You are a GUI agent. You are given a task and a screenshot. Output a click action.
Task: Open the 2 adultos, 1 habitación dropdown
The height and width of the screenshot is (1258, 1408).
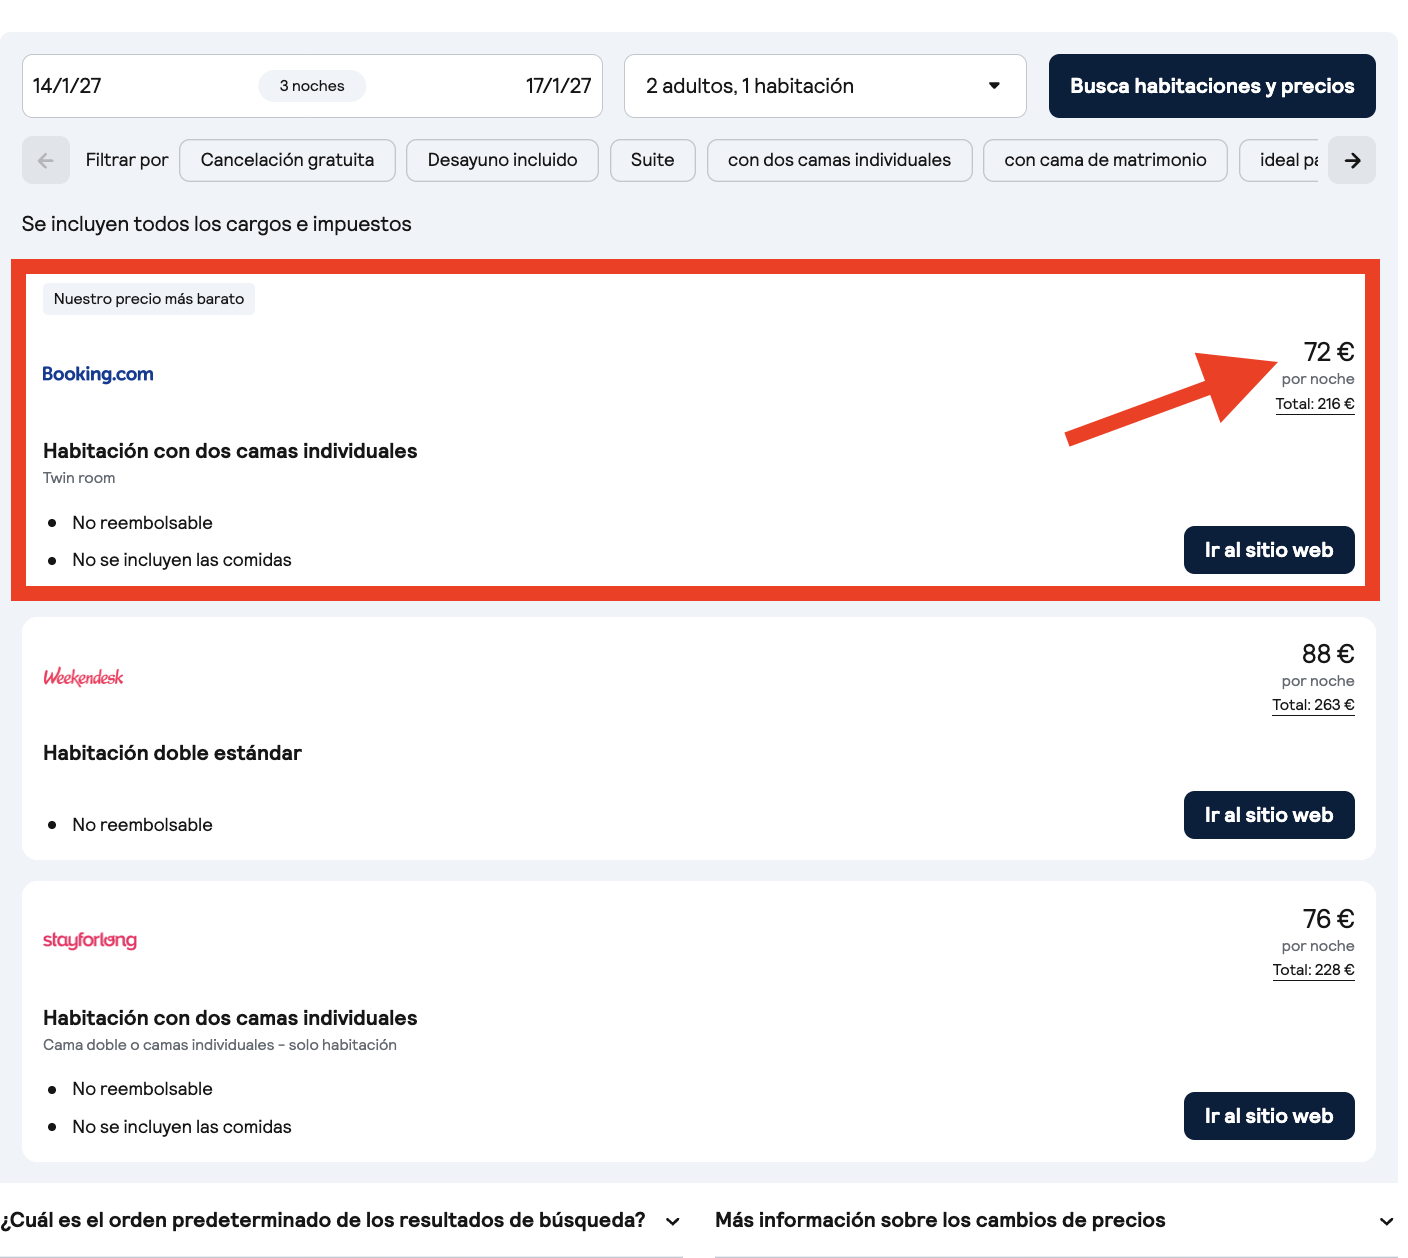pos(825,86)
